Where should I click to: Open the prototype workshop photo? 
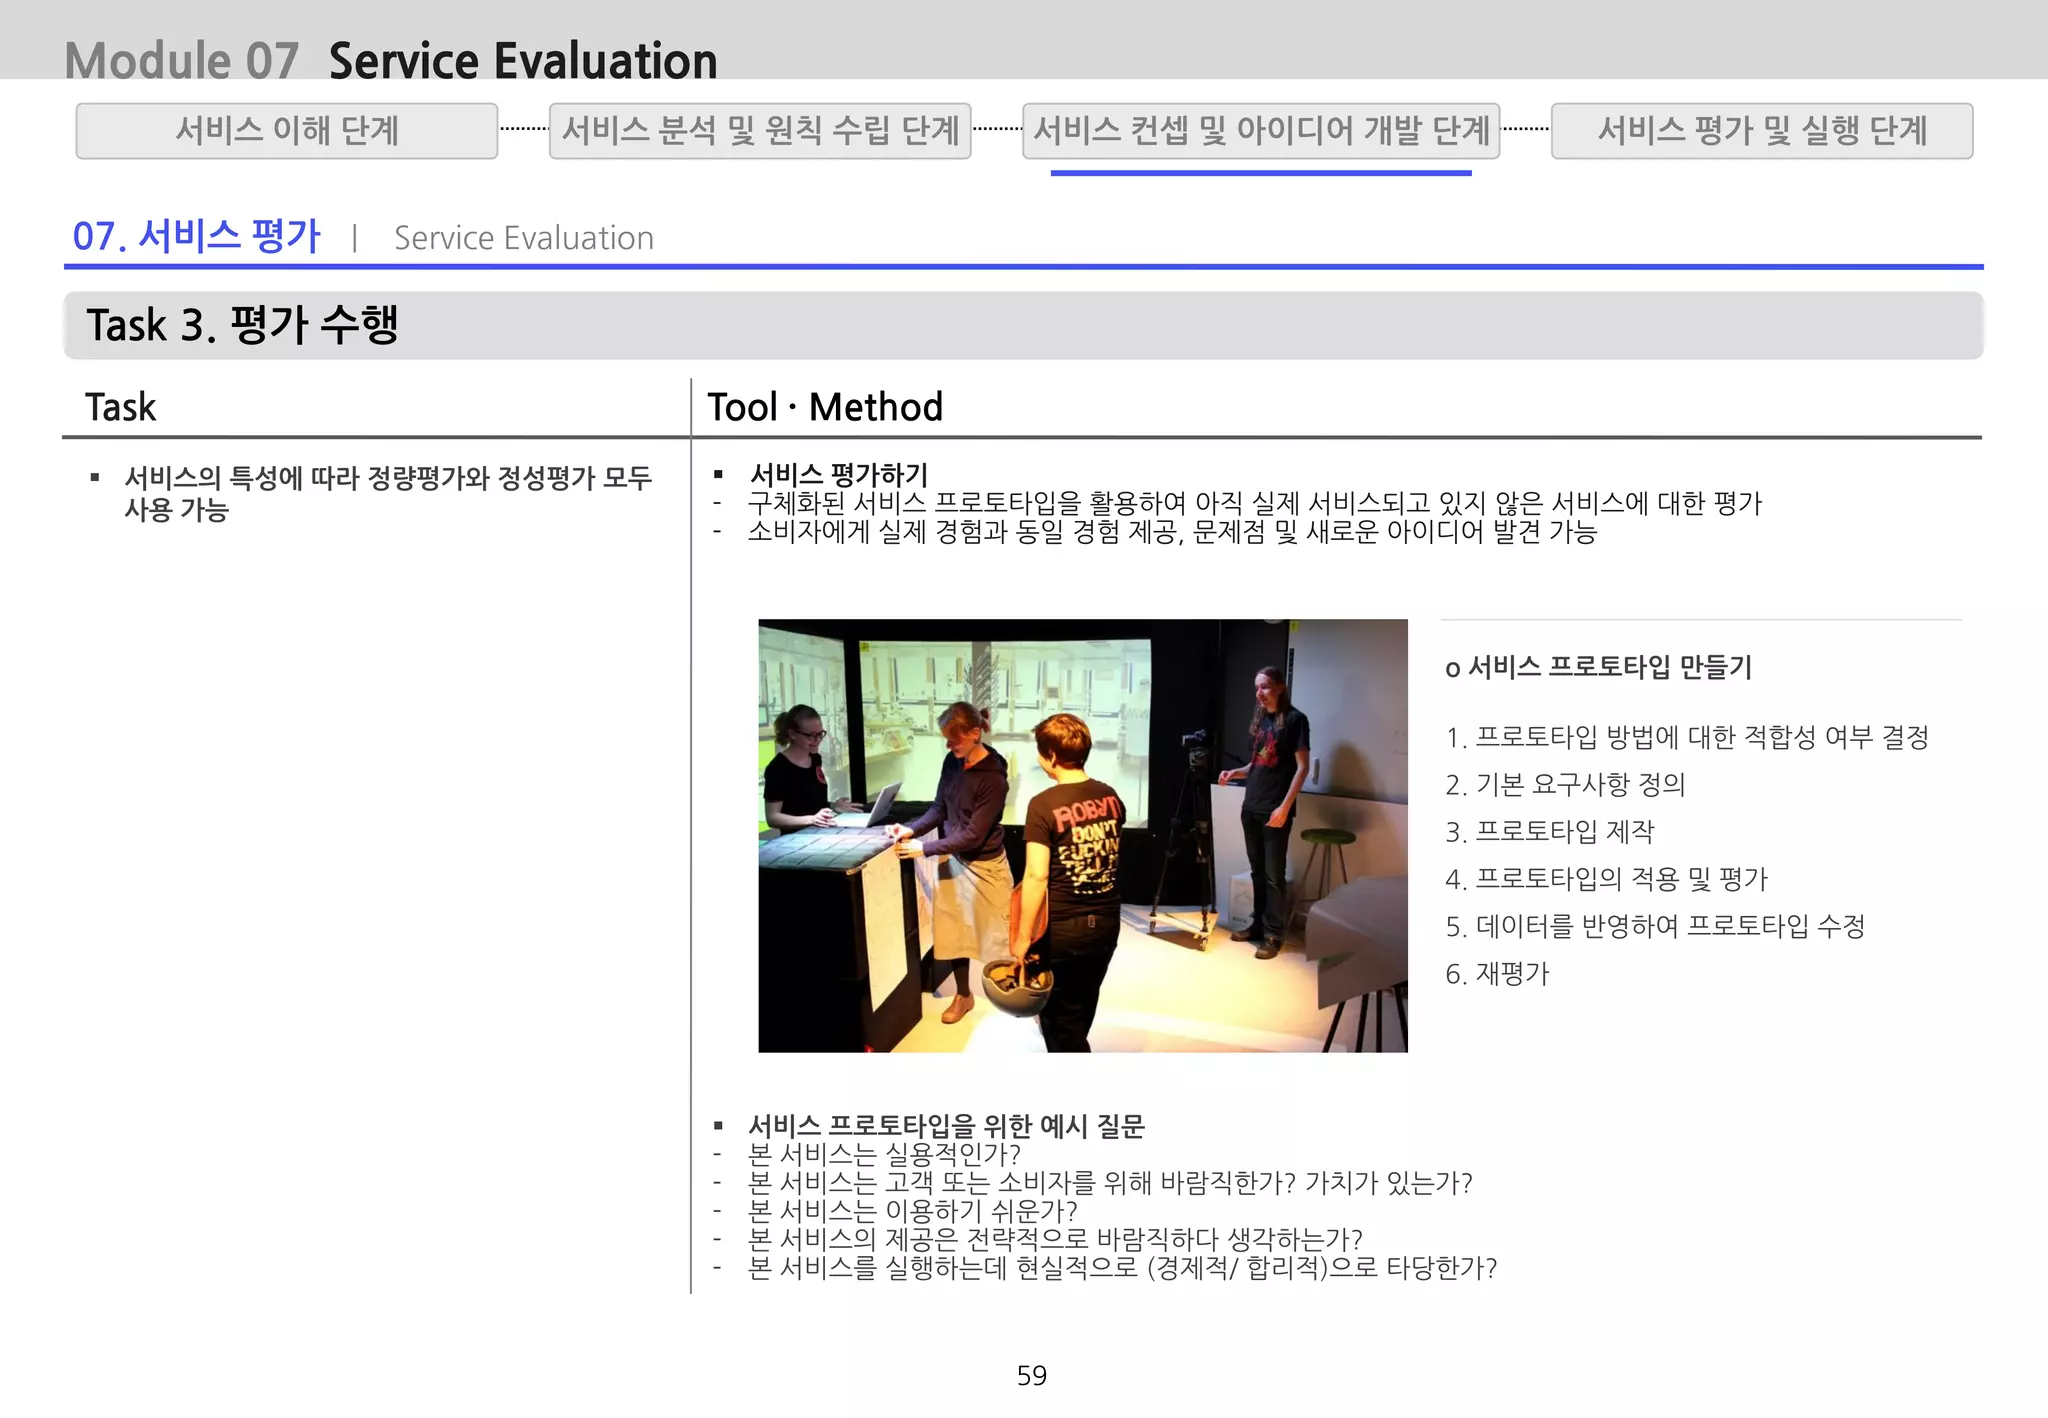click(1083, 836)
